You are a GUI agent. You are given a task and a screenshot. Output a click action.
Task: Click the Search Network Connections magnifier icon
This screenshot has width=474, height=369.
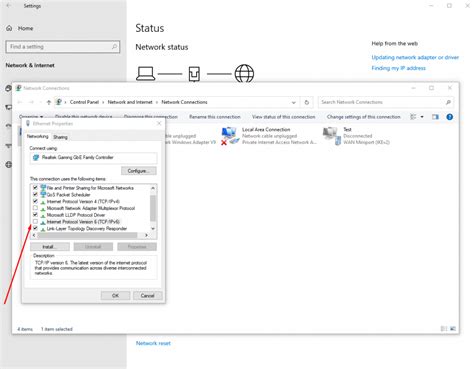pos(448,102)
